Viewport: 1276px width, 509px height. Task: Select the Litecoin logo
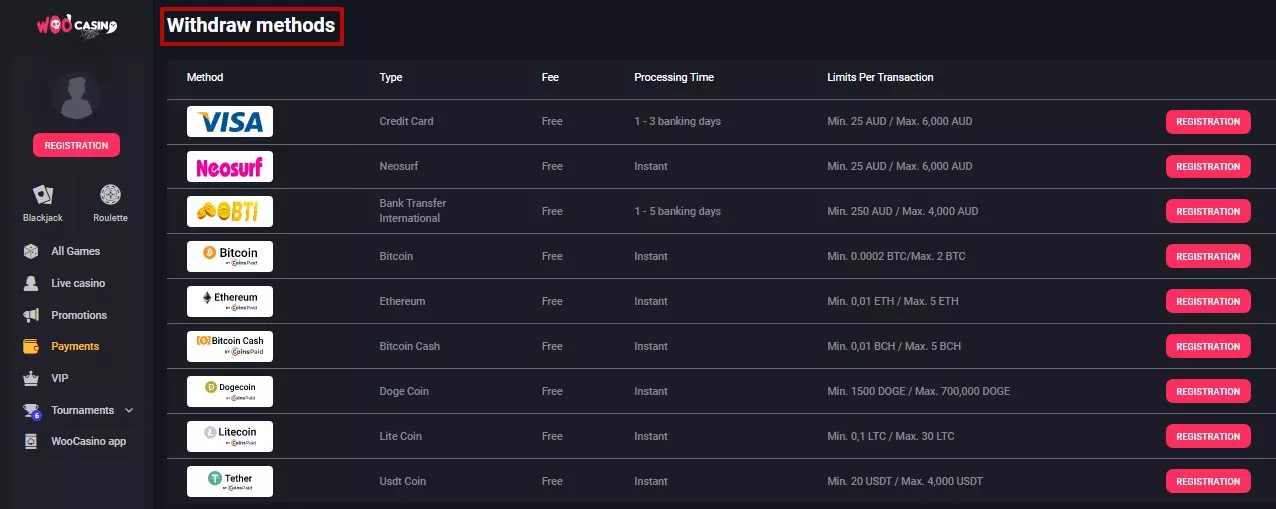(230, 436)
